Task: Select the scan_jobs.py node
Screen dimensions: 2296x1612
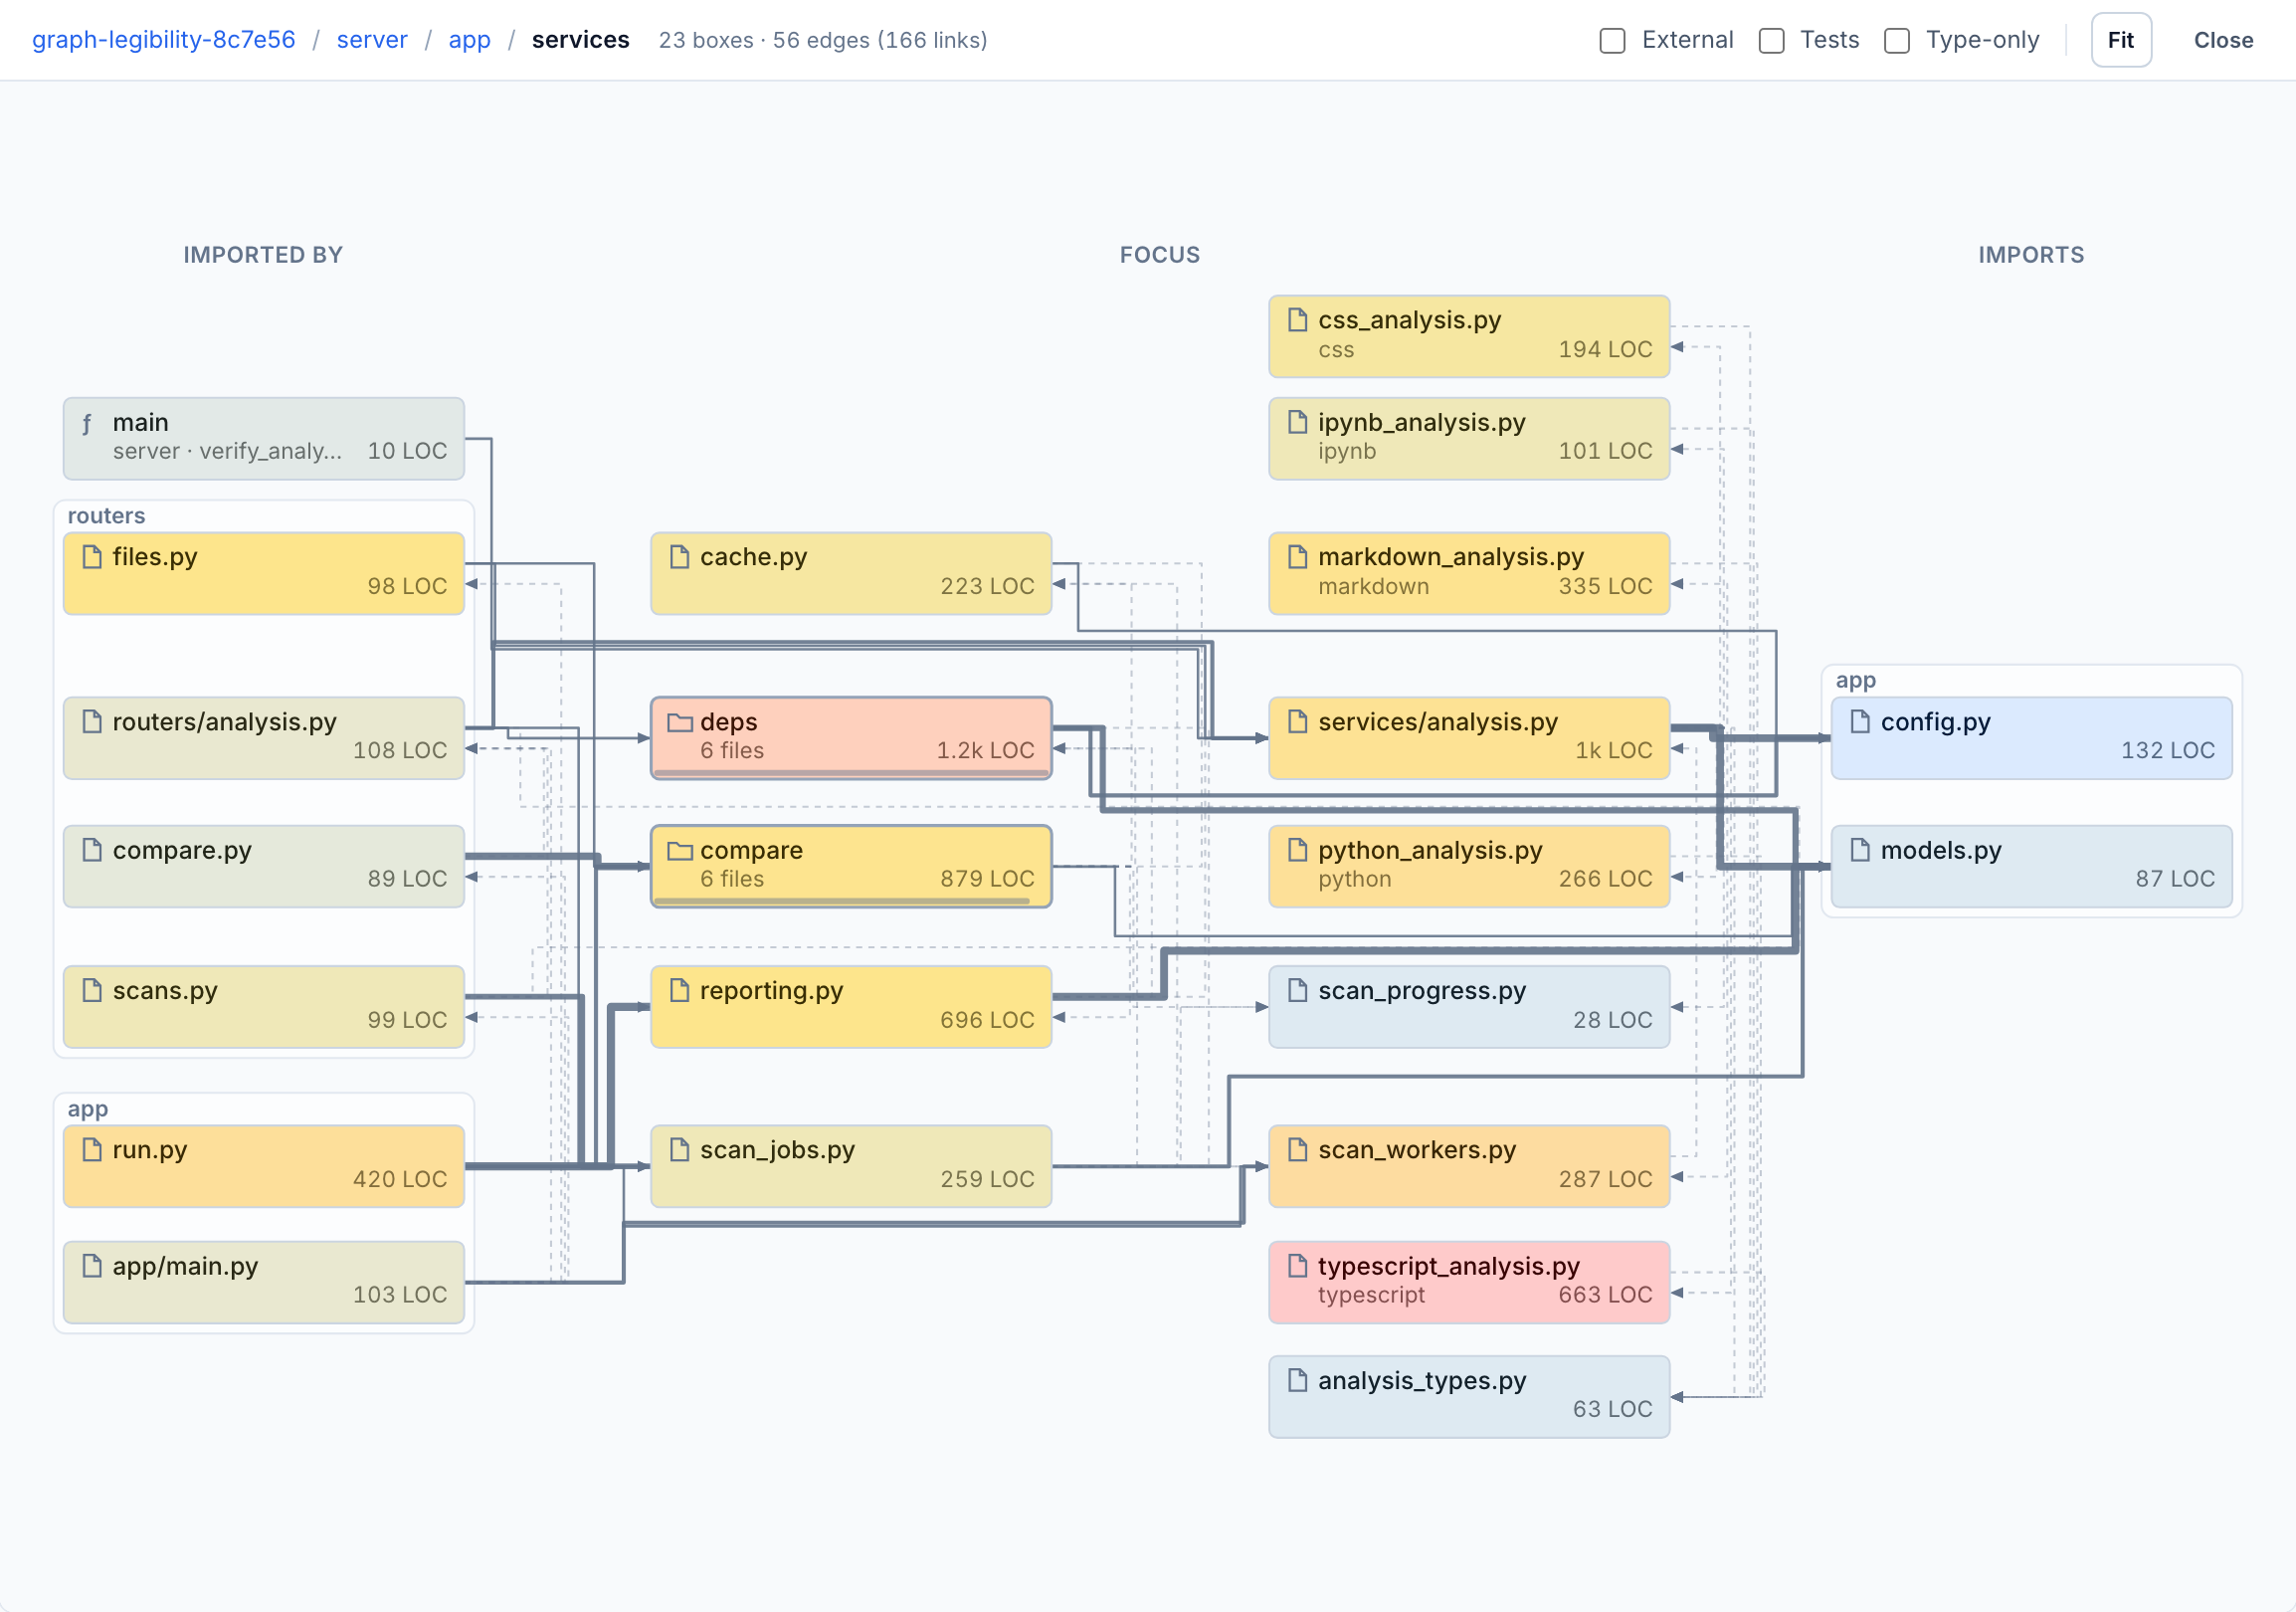Action: point(850,1166)
